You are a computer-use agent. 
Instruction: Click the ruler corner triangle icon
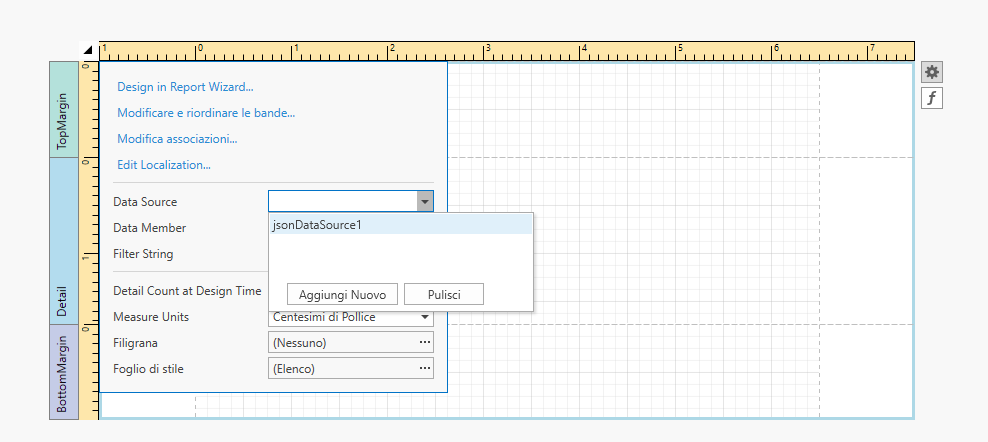[88, 50]
